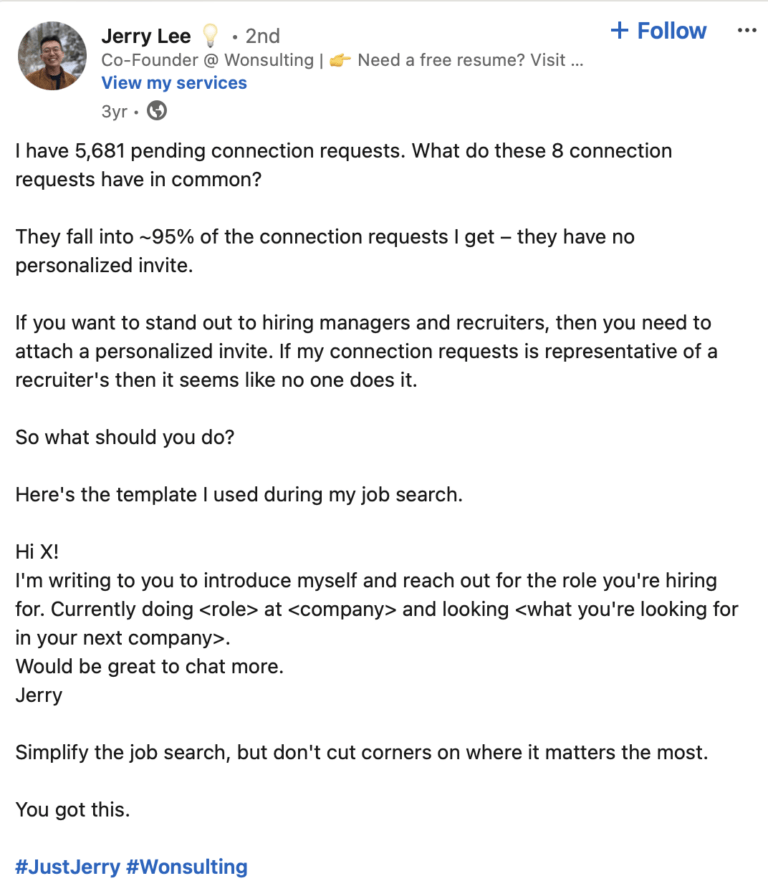This screenshot has height=891, width=768.
Task: Open the 'View my services' link
Action: [173, 82]
